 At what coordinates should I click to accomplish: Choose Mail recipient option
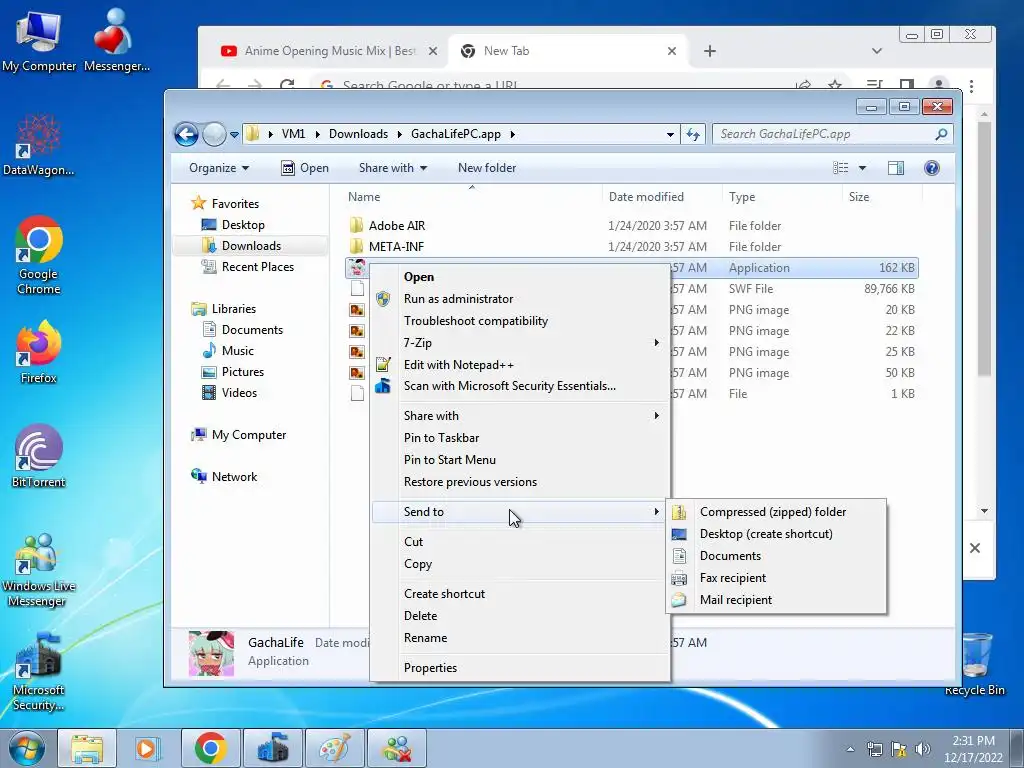pyautogui.click(x=776, y=600)
